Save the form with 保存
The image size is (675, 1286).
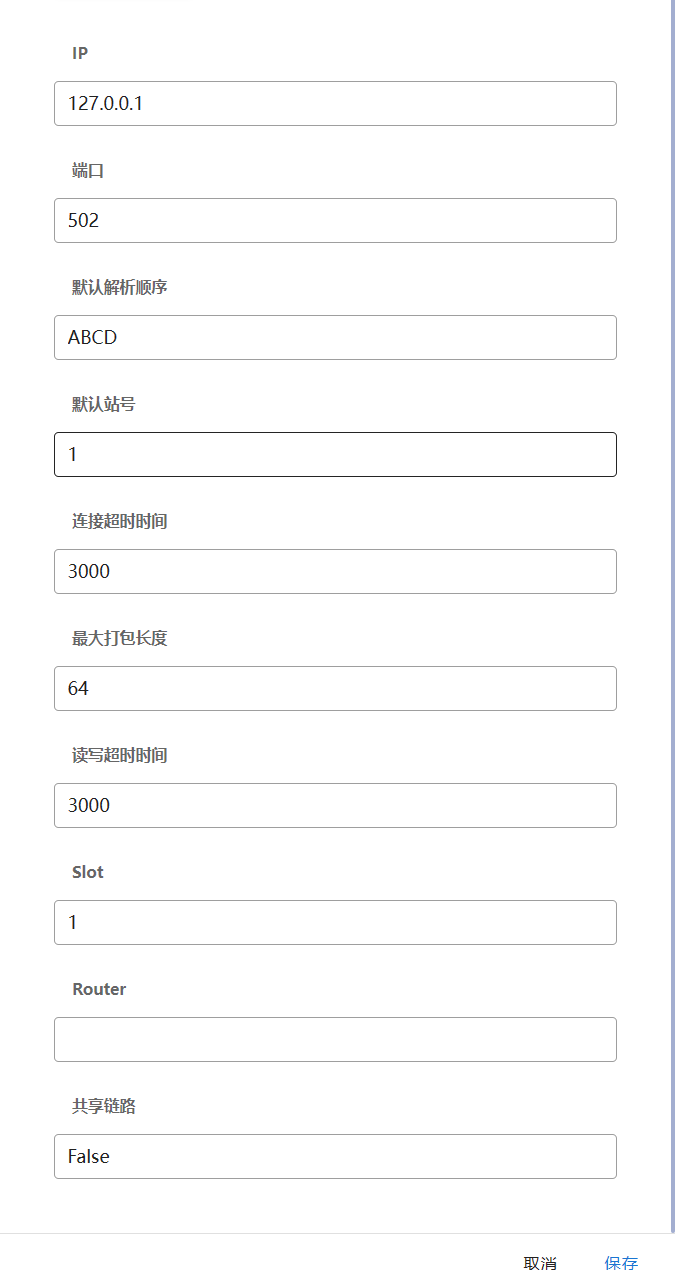[620, 1263]
